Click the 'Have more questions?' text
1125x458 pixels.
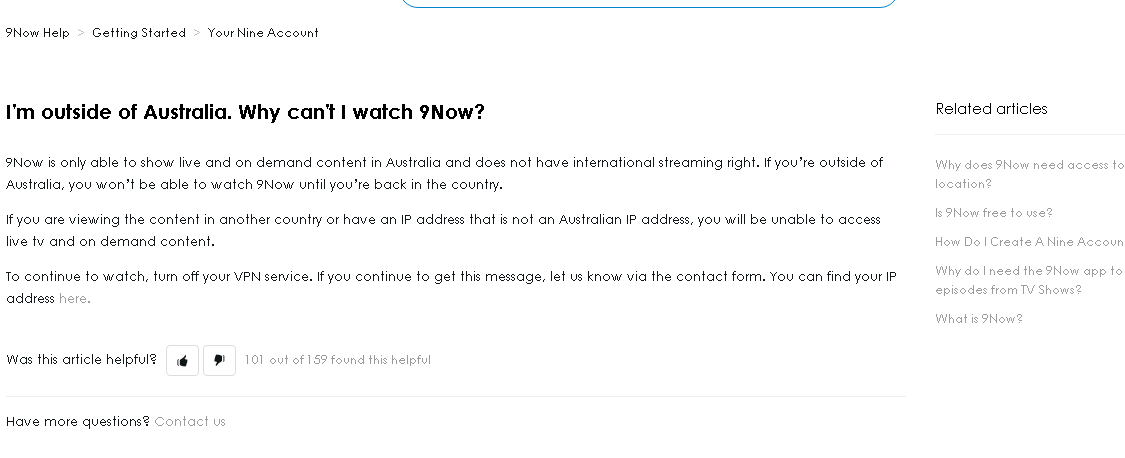point(77,421)
